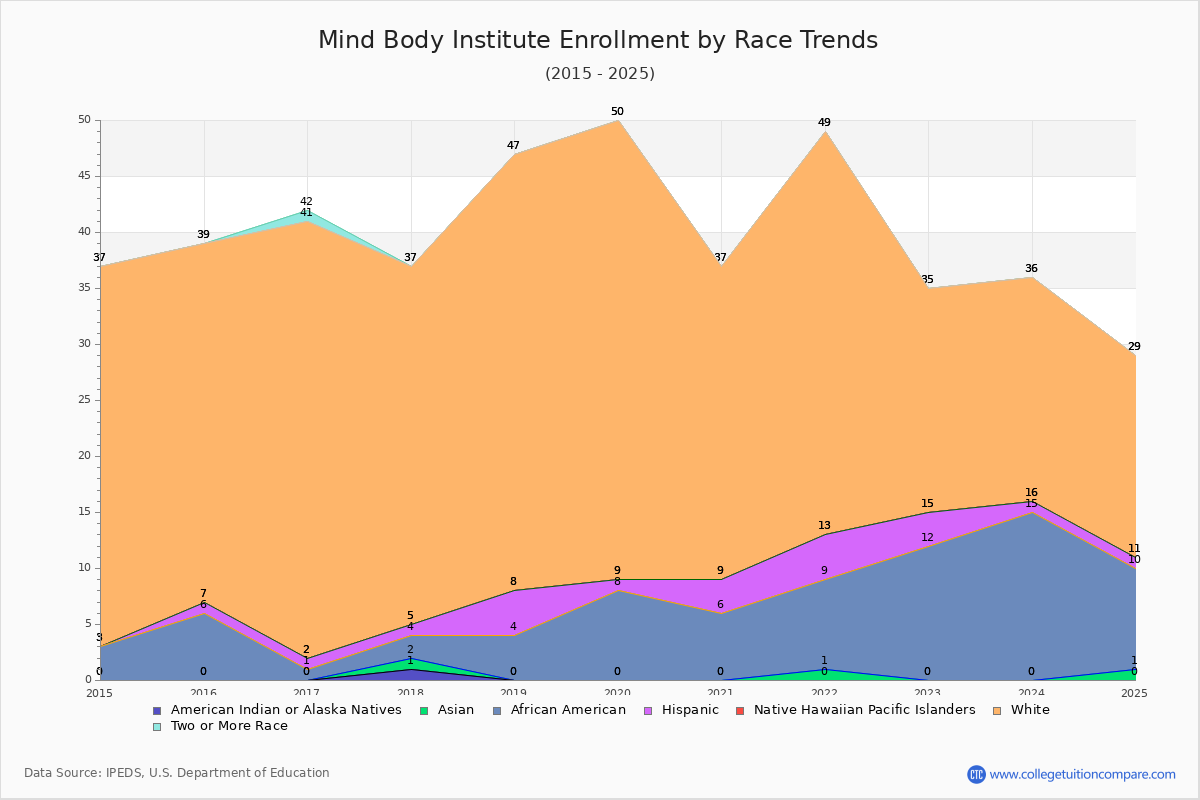Toggle the Two or More Race legend label
Viewport: 1200px width, 800px height.
(x=229, y=726)
